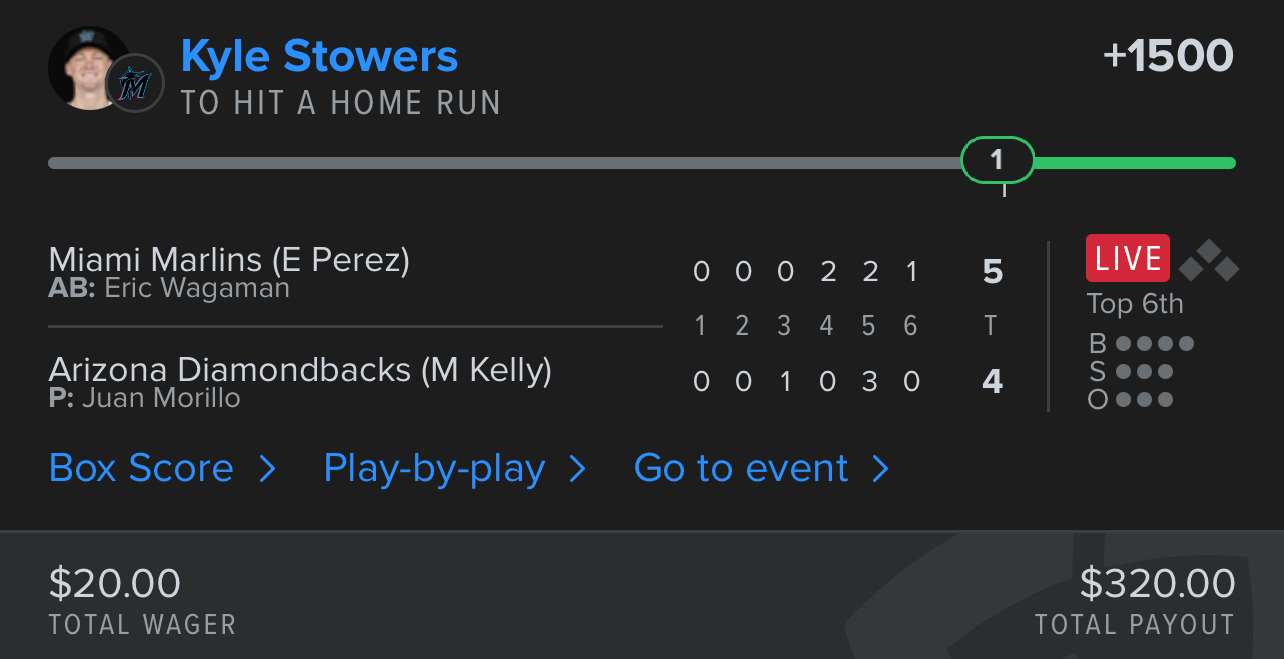The image size is (1284, 659).
Task: Click the baseball diamond bases icon
Action: [1209, 262]
